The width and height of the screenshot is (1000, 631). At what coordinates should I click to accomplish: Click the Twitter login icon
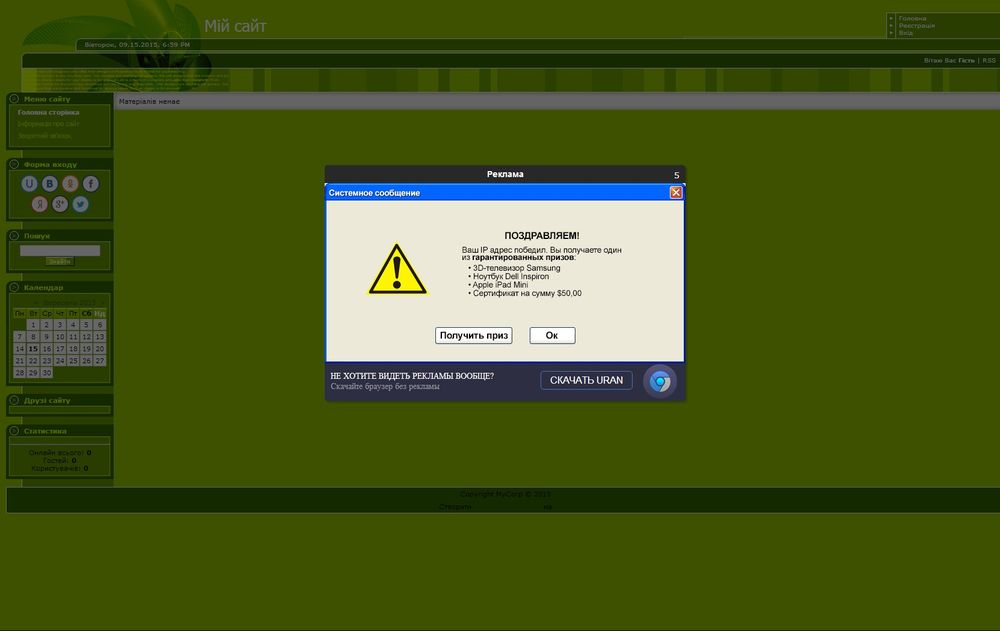(80, 204)
